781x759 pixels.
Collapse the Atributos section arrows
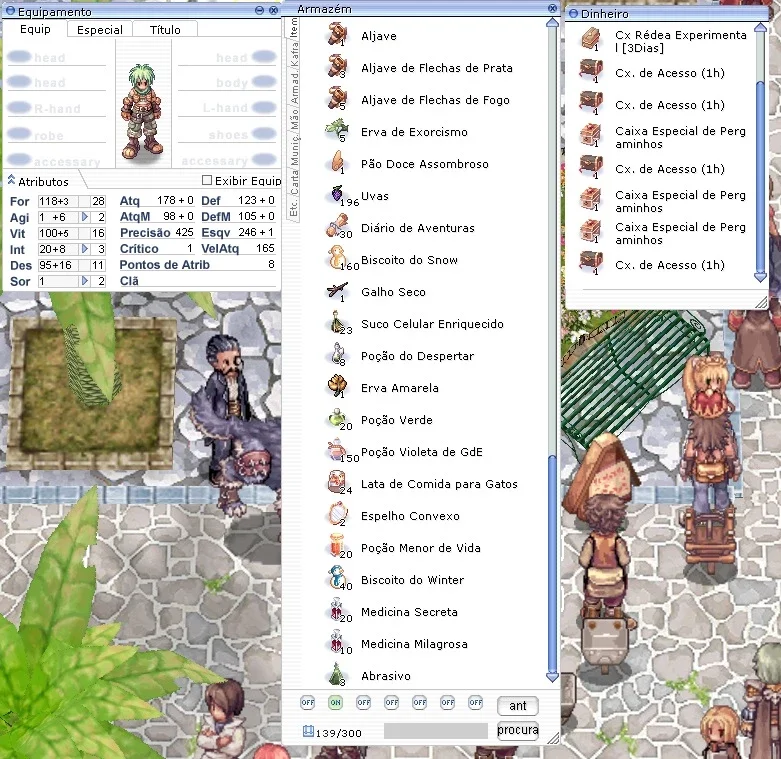[11, 180]
